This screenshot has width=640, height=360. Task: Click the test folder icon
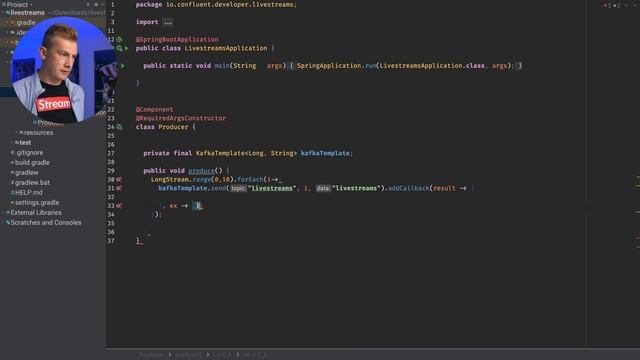[x=17, y=142]
